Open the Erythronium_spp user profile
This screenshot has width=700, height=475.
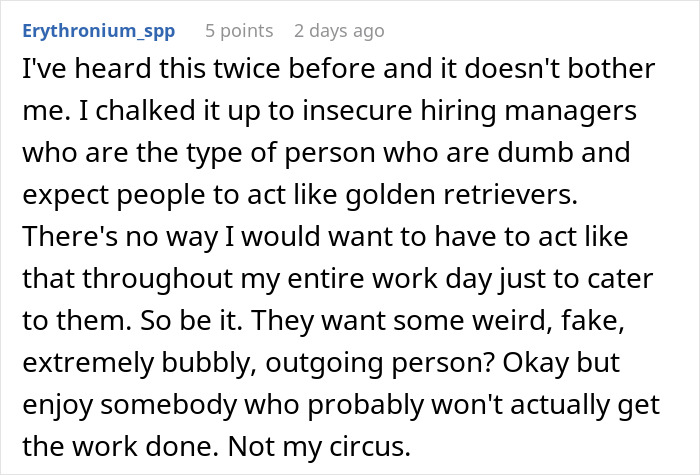pyautogui.click(x=97, y=31)
